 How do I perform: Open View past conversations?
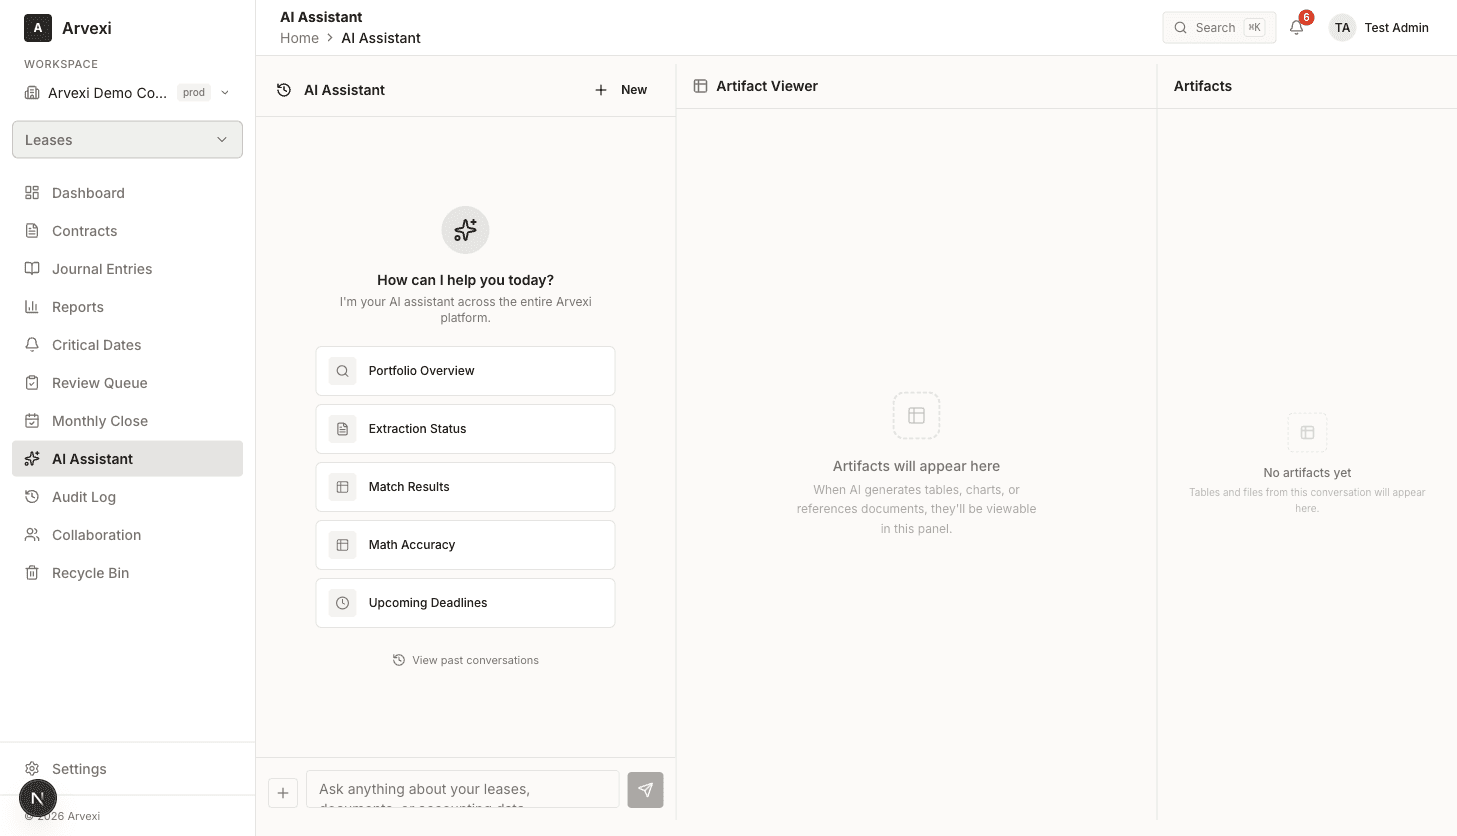point(465,660)
